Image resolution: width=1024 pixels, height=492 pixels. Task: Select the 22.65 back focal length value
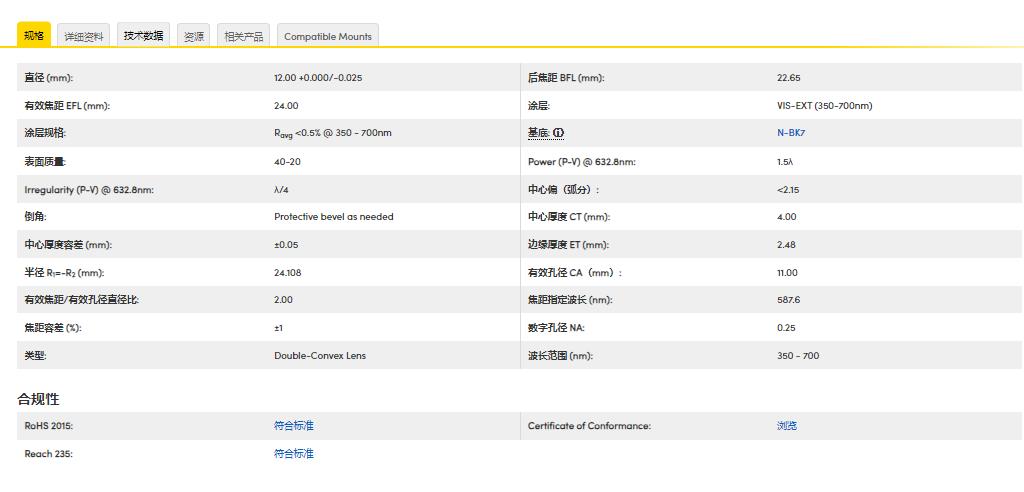(788, 78)
